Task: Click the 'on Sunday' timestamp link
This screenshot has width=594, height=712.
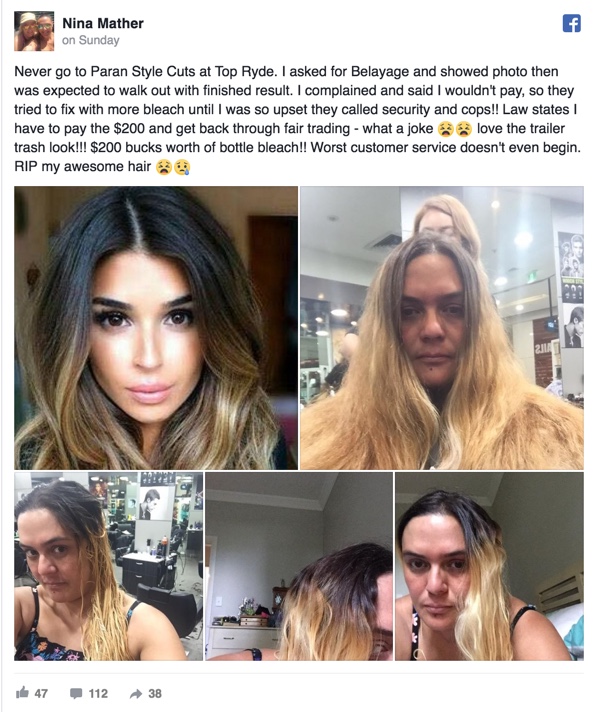Action: 90,40
